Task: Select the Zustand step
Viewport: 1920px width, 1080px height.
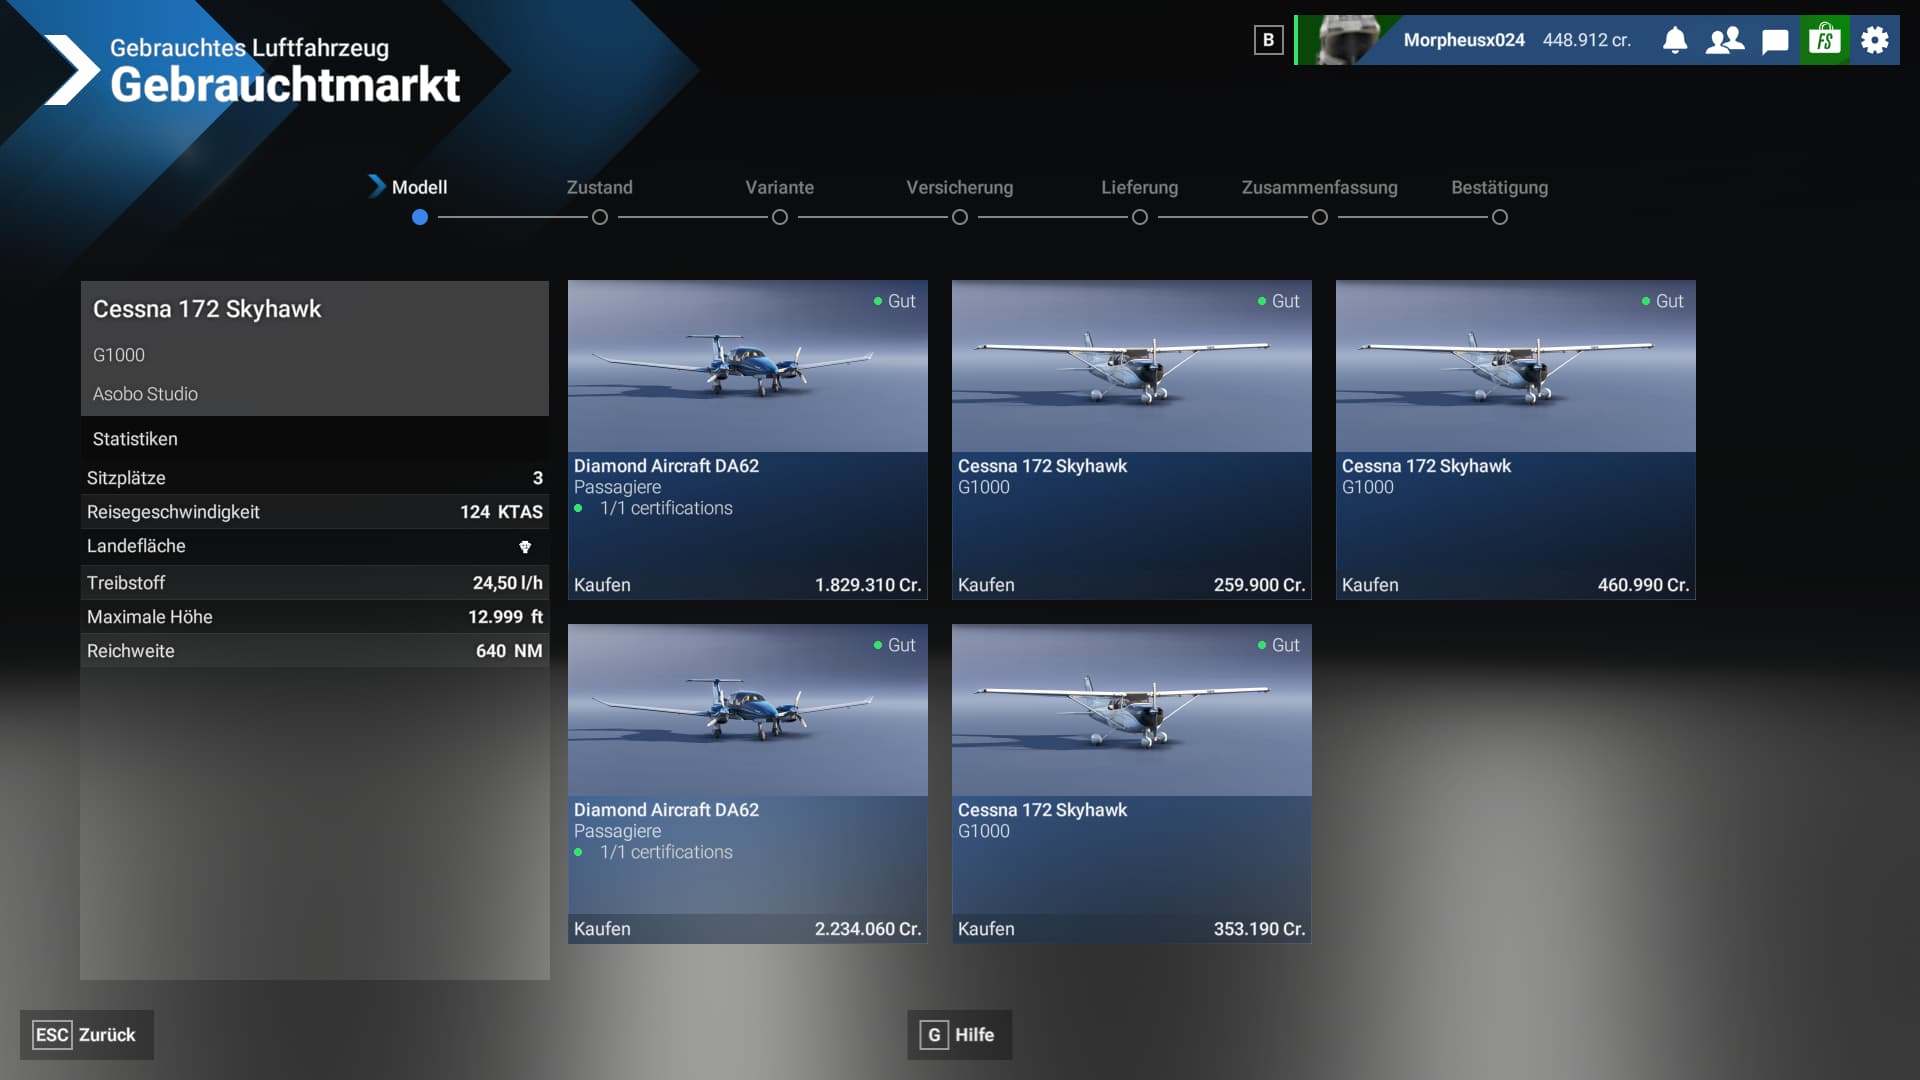Action: point(599,188)
